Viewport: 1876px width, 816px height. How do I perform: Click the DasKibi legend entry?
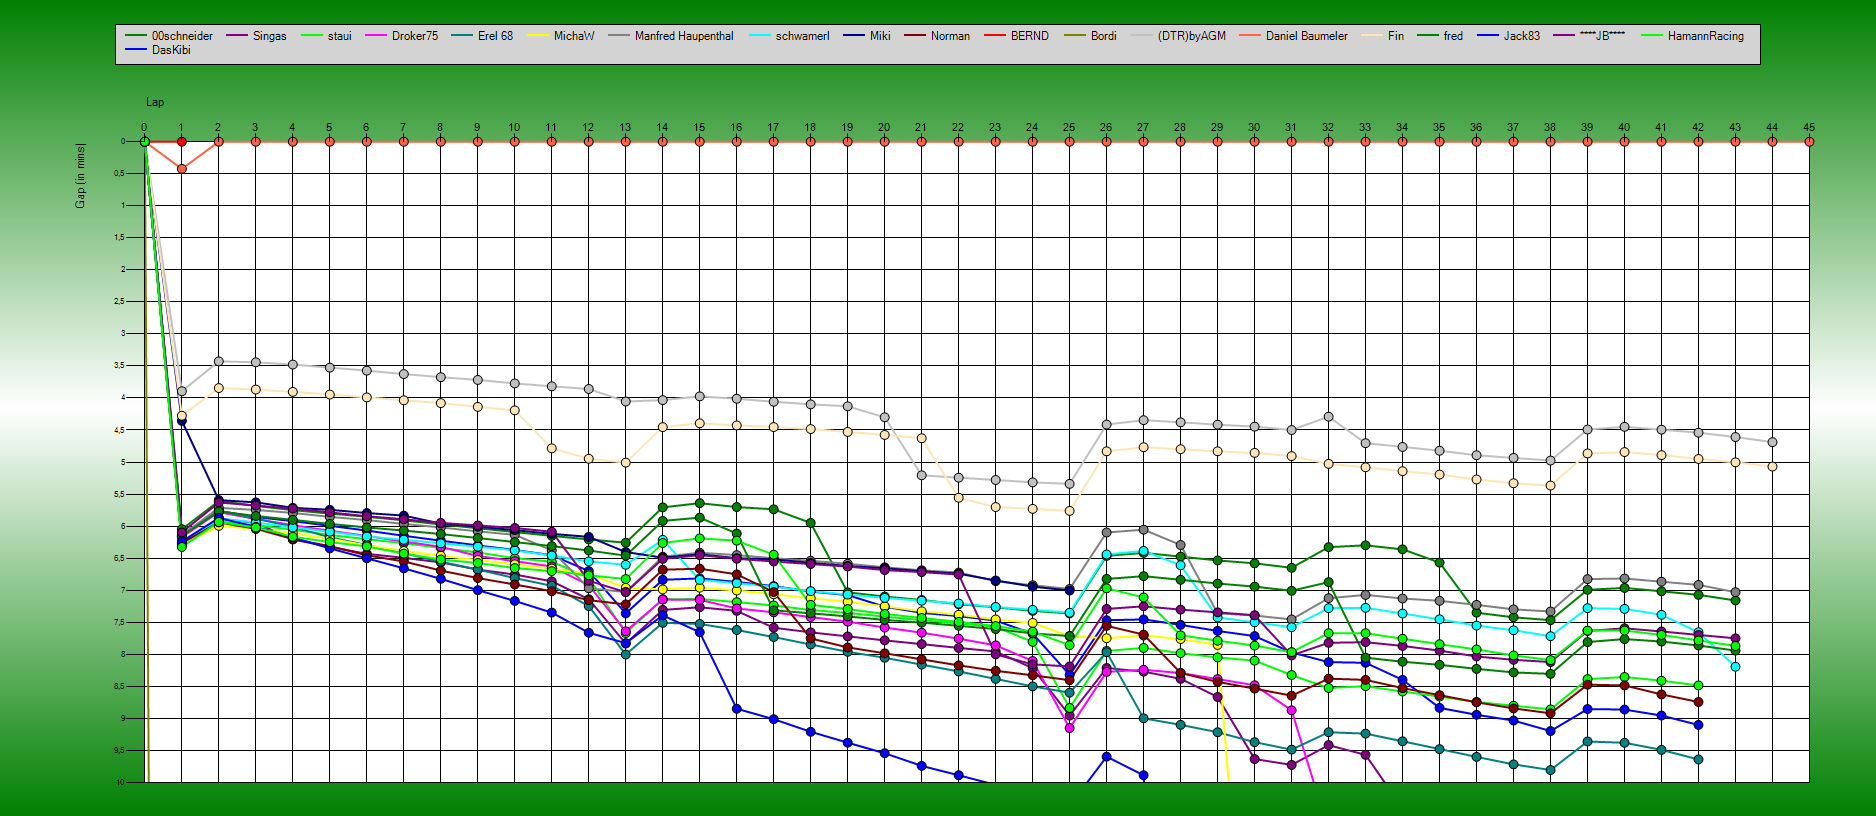click(158, 50)
